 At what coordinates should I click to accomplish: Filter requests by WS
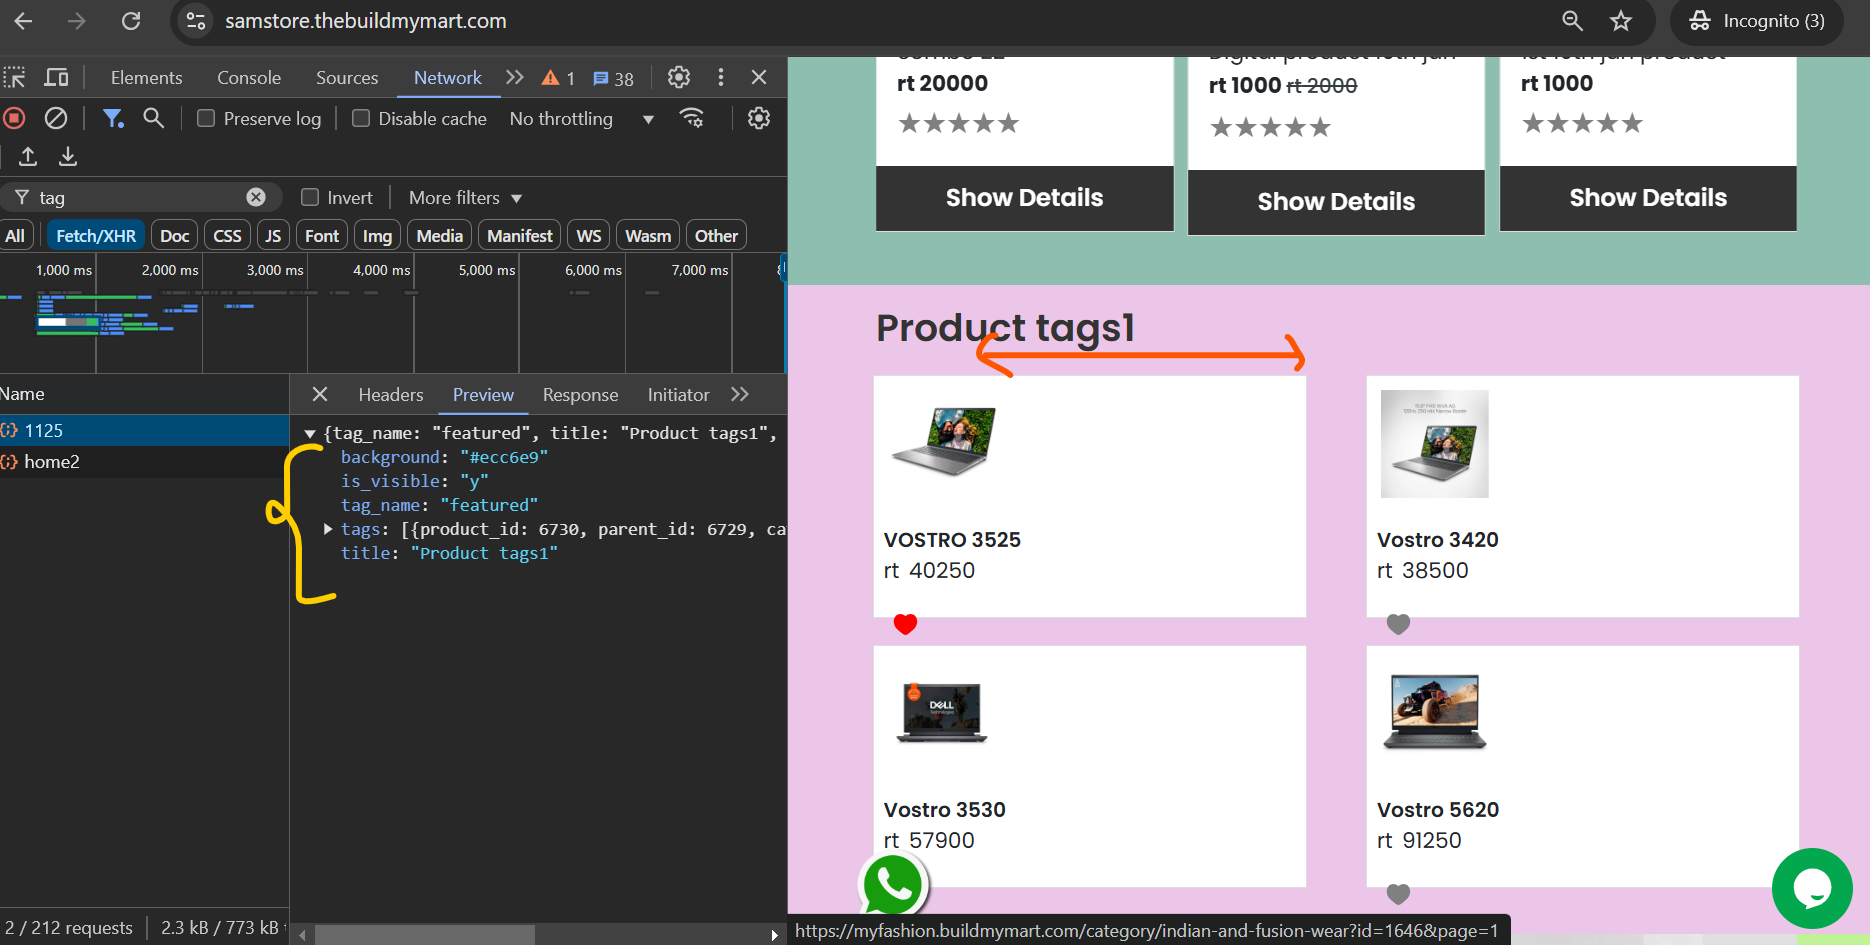589,236
